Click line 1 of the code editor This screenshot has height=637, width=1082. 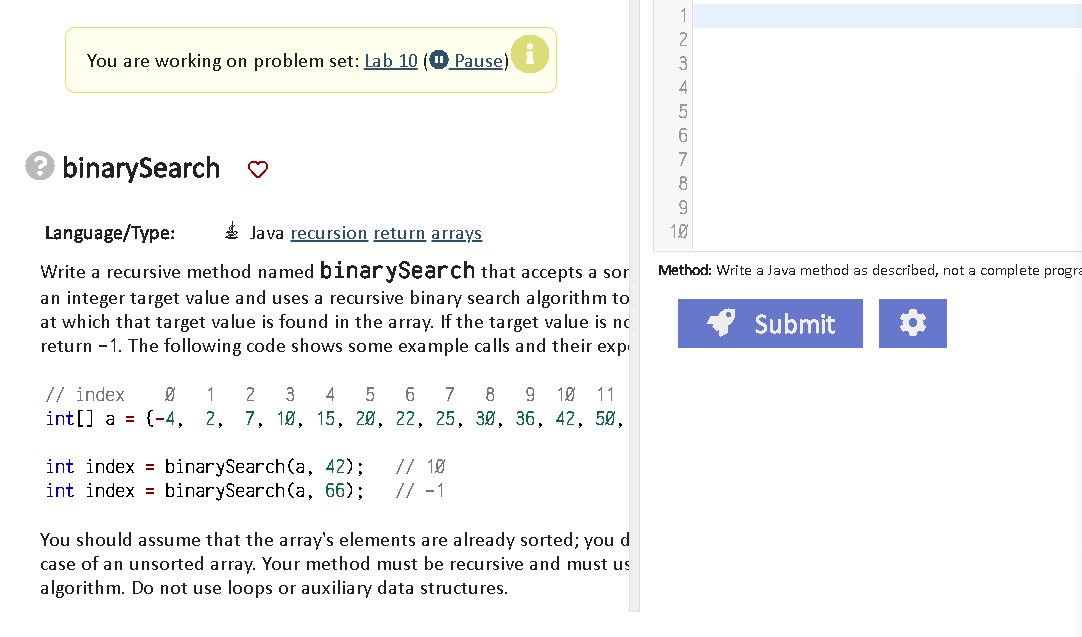click(880, 15)
